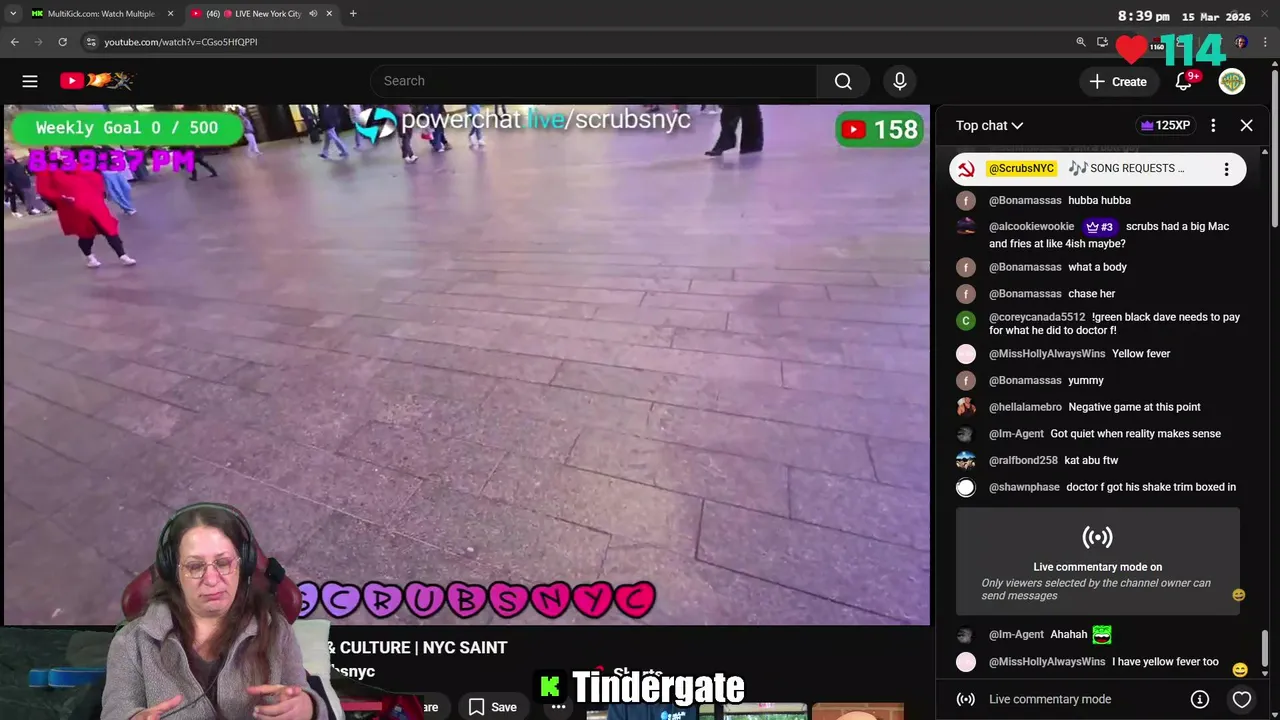Click the Weekly Goal 0 / 500 overlay

tap(126, 128)
